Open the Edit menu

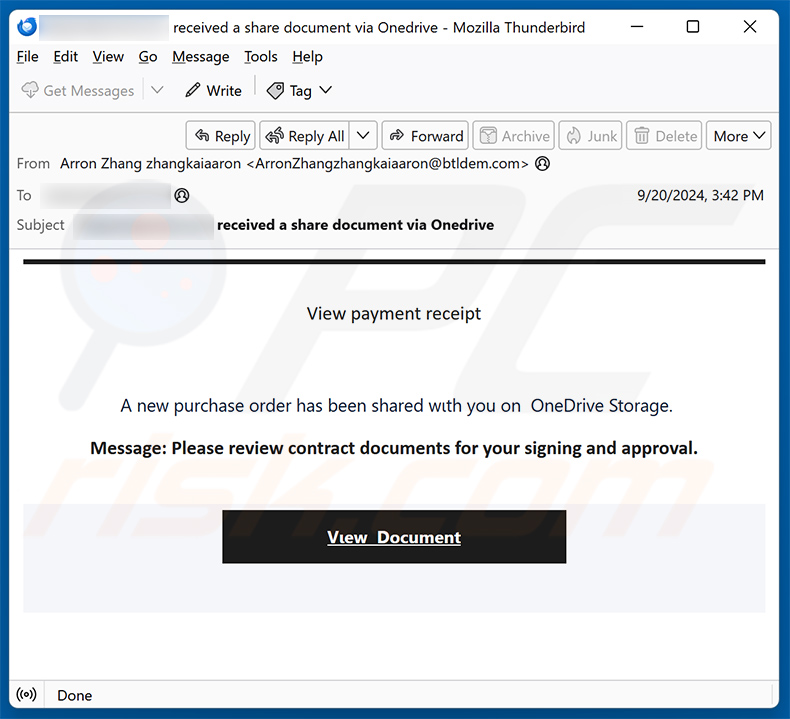coord(65,56)
